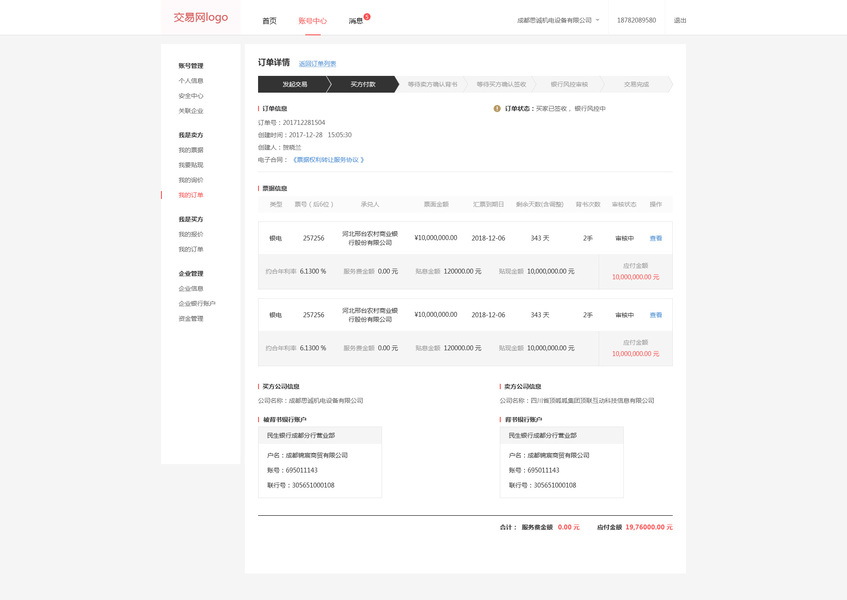The width and height of the screenshot is (847, 600).
Task: Click order number 201712281504
Action: coord(304,123)
